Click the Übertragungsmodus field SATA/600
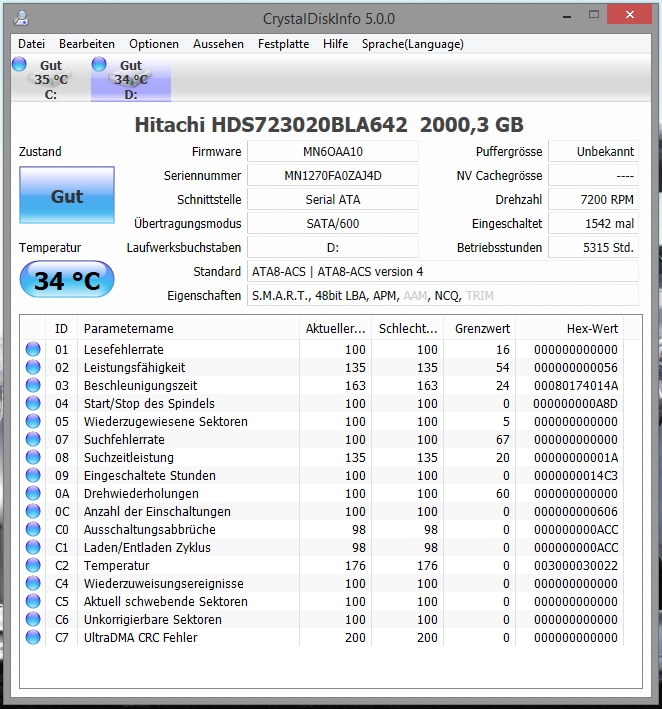This screenshot has height=709, width=662. tap(333, 223)
